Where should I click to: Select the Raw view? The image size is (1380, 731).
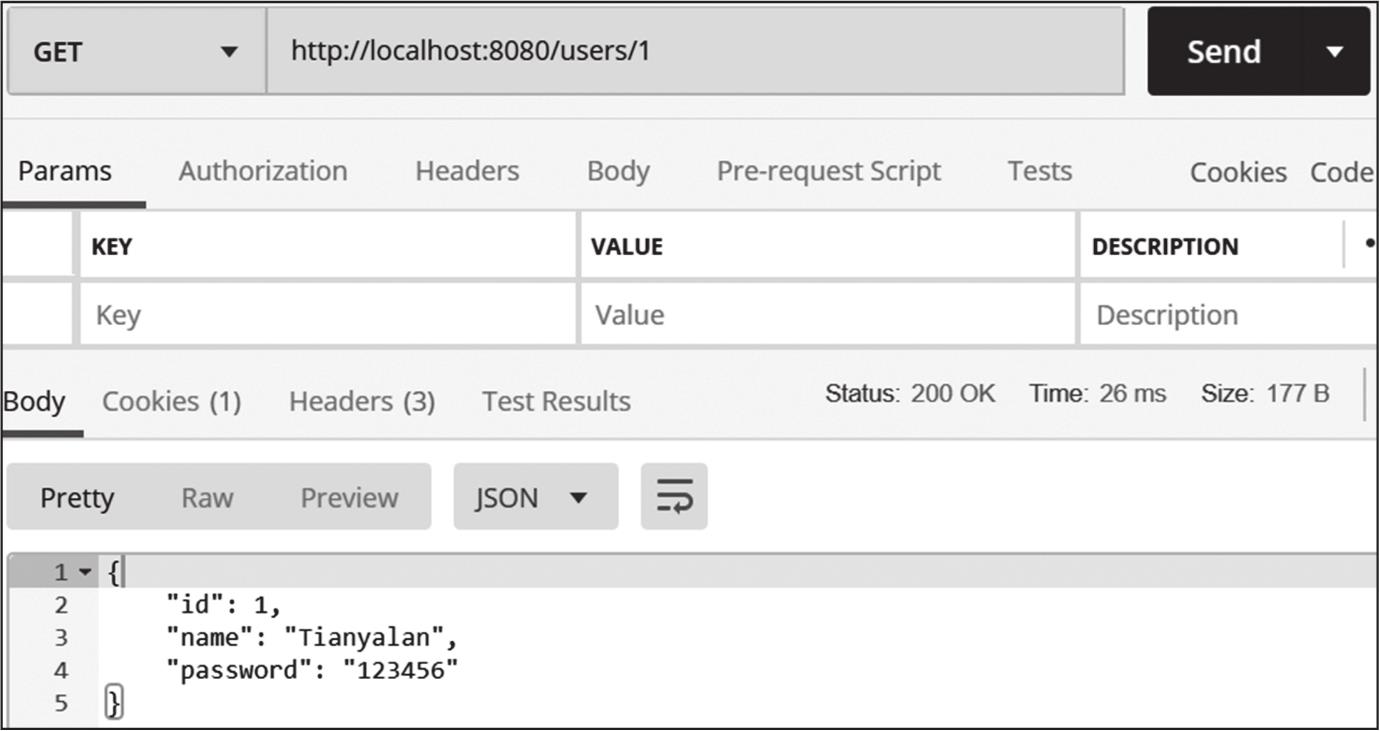[x=207, y=497]
